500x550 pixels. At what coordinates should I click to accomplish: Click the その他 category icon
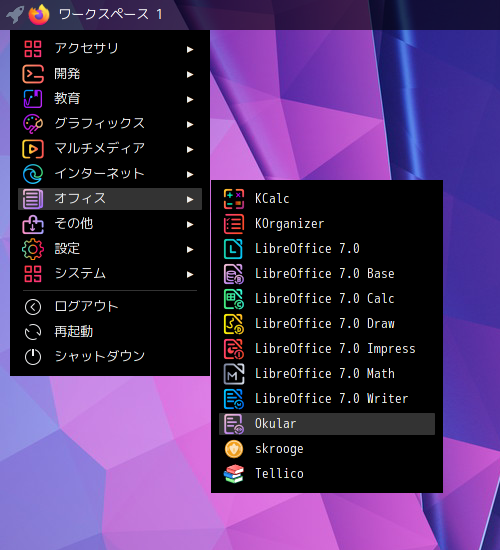tap(33, 224)
